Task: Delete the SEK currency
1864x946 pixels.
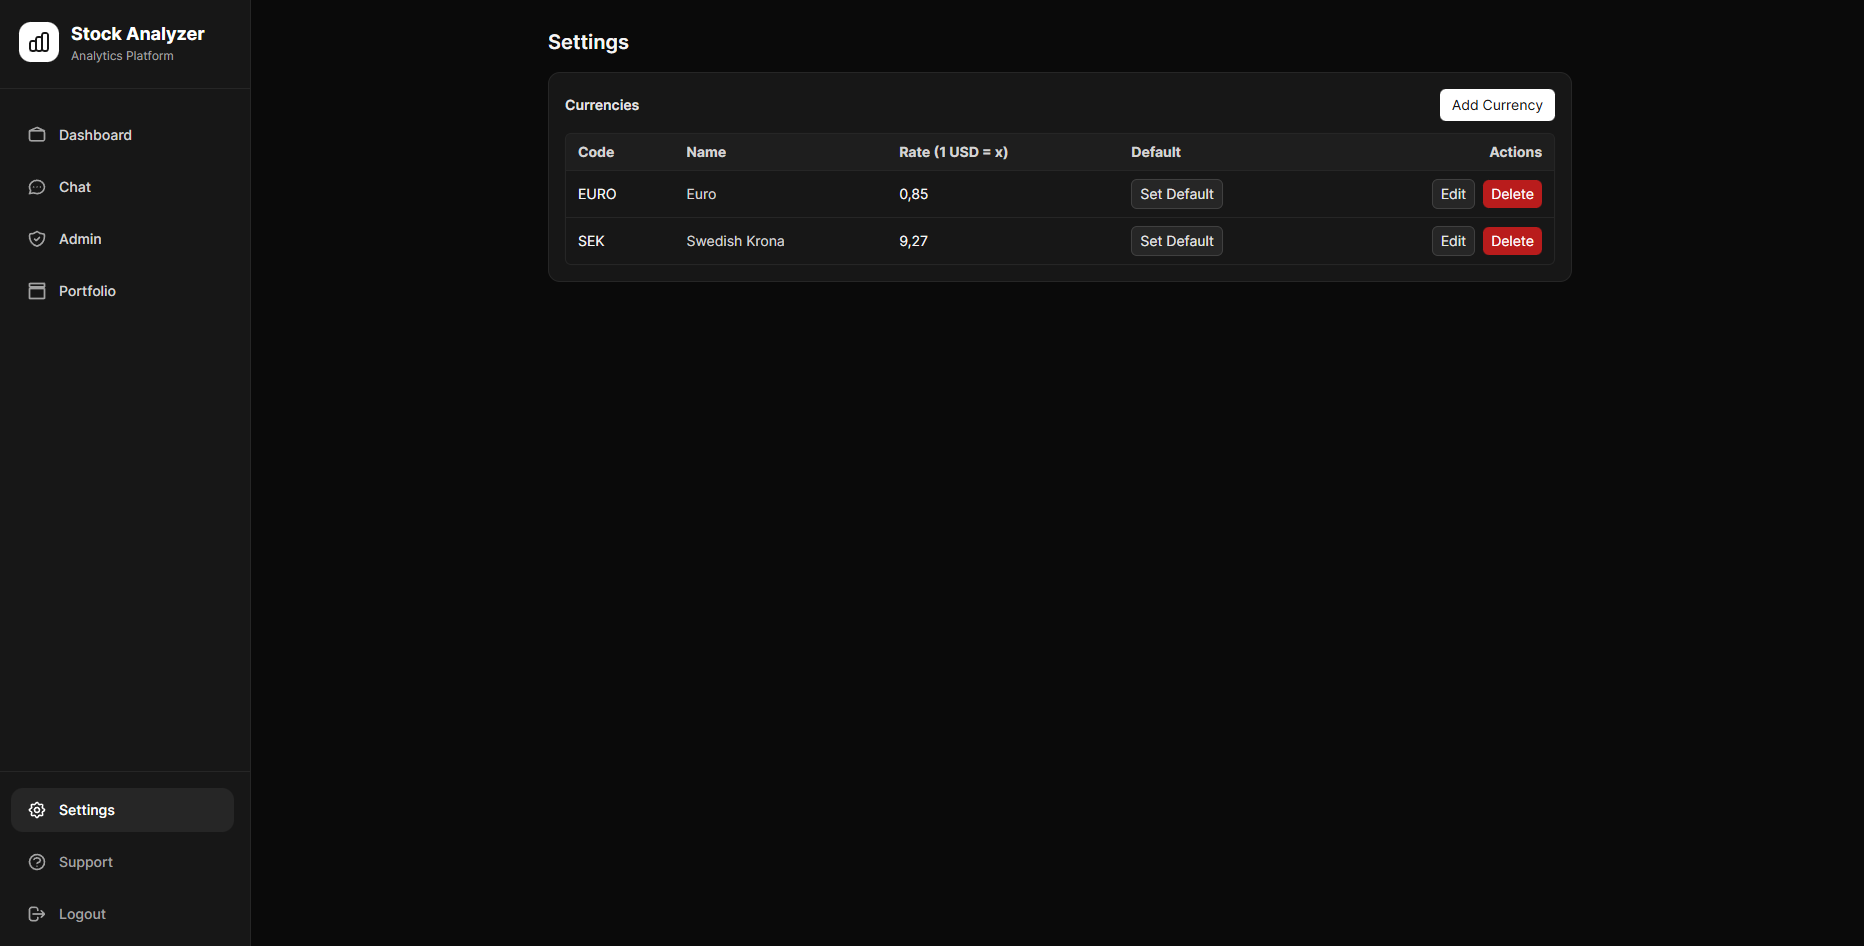Action: coord(1511,241)
